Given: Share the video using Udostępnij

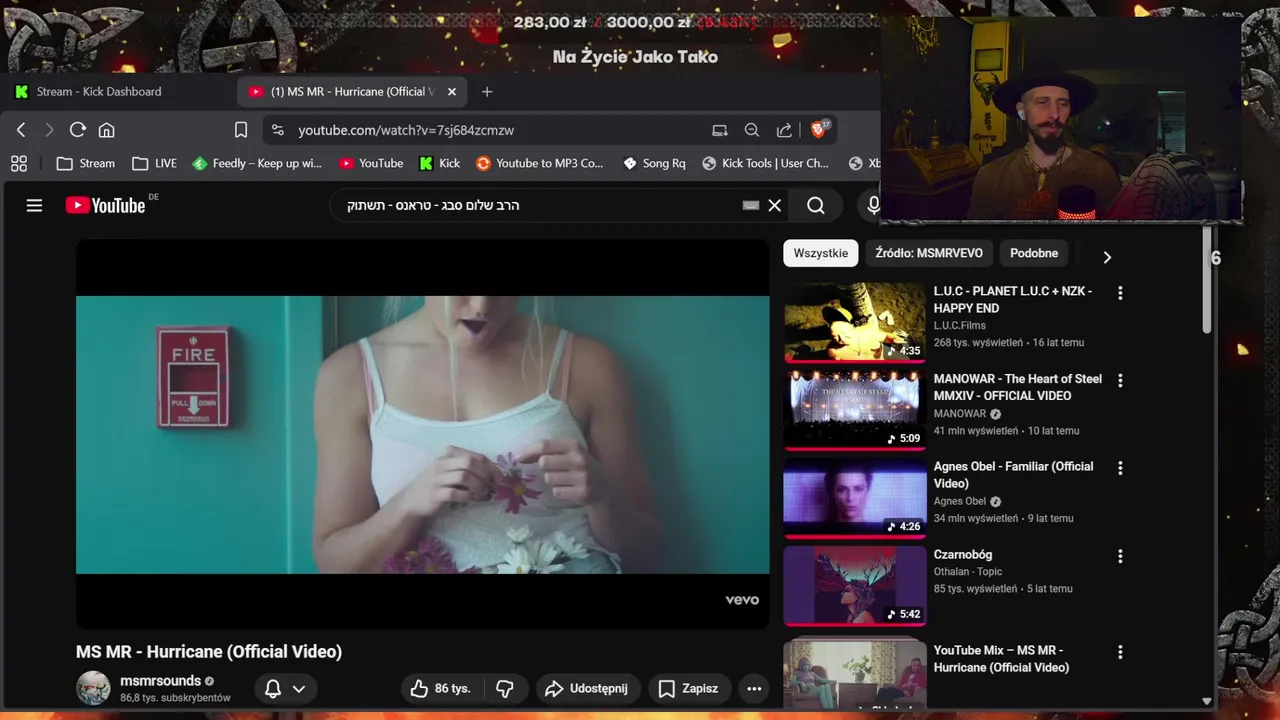Looking at the screenshot, I should click(x=586, y=688).
